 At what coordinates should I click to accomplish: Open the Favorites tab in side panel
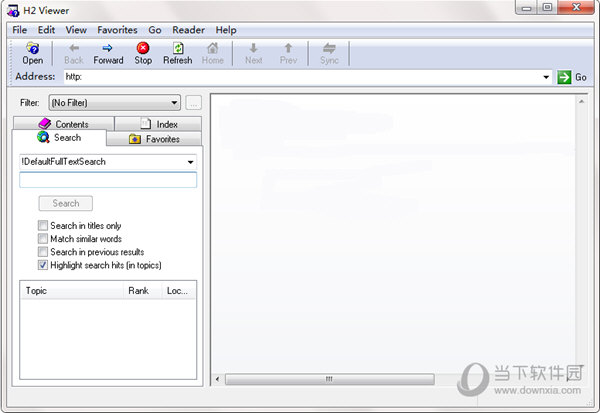[x=154, y=139]
